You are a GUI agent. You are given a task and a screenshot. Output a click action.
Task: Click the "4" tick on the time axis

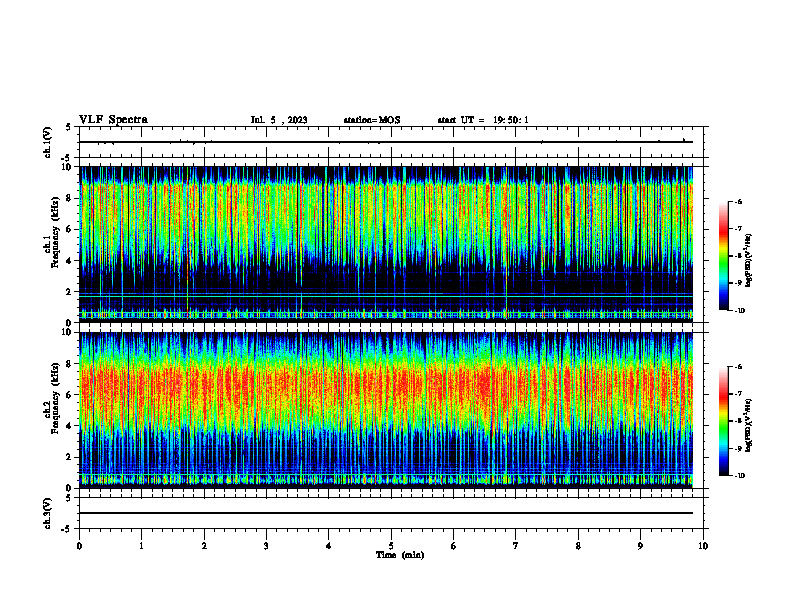click(x=328, y=546)
